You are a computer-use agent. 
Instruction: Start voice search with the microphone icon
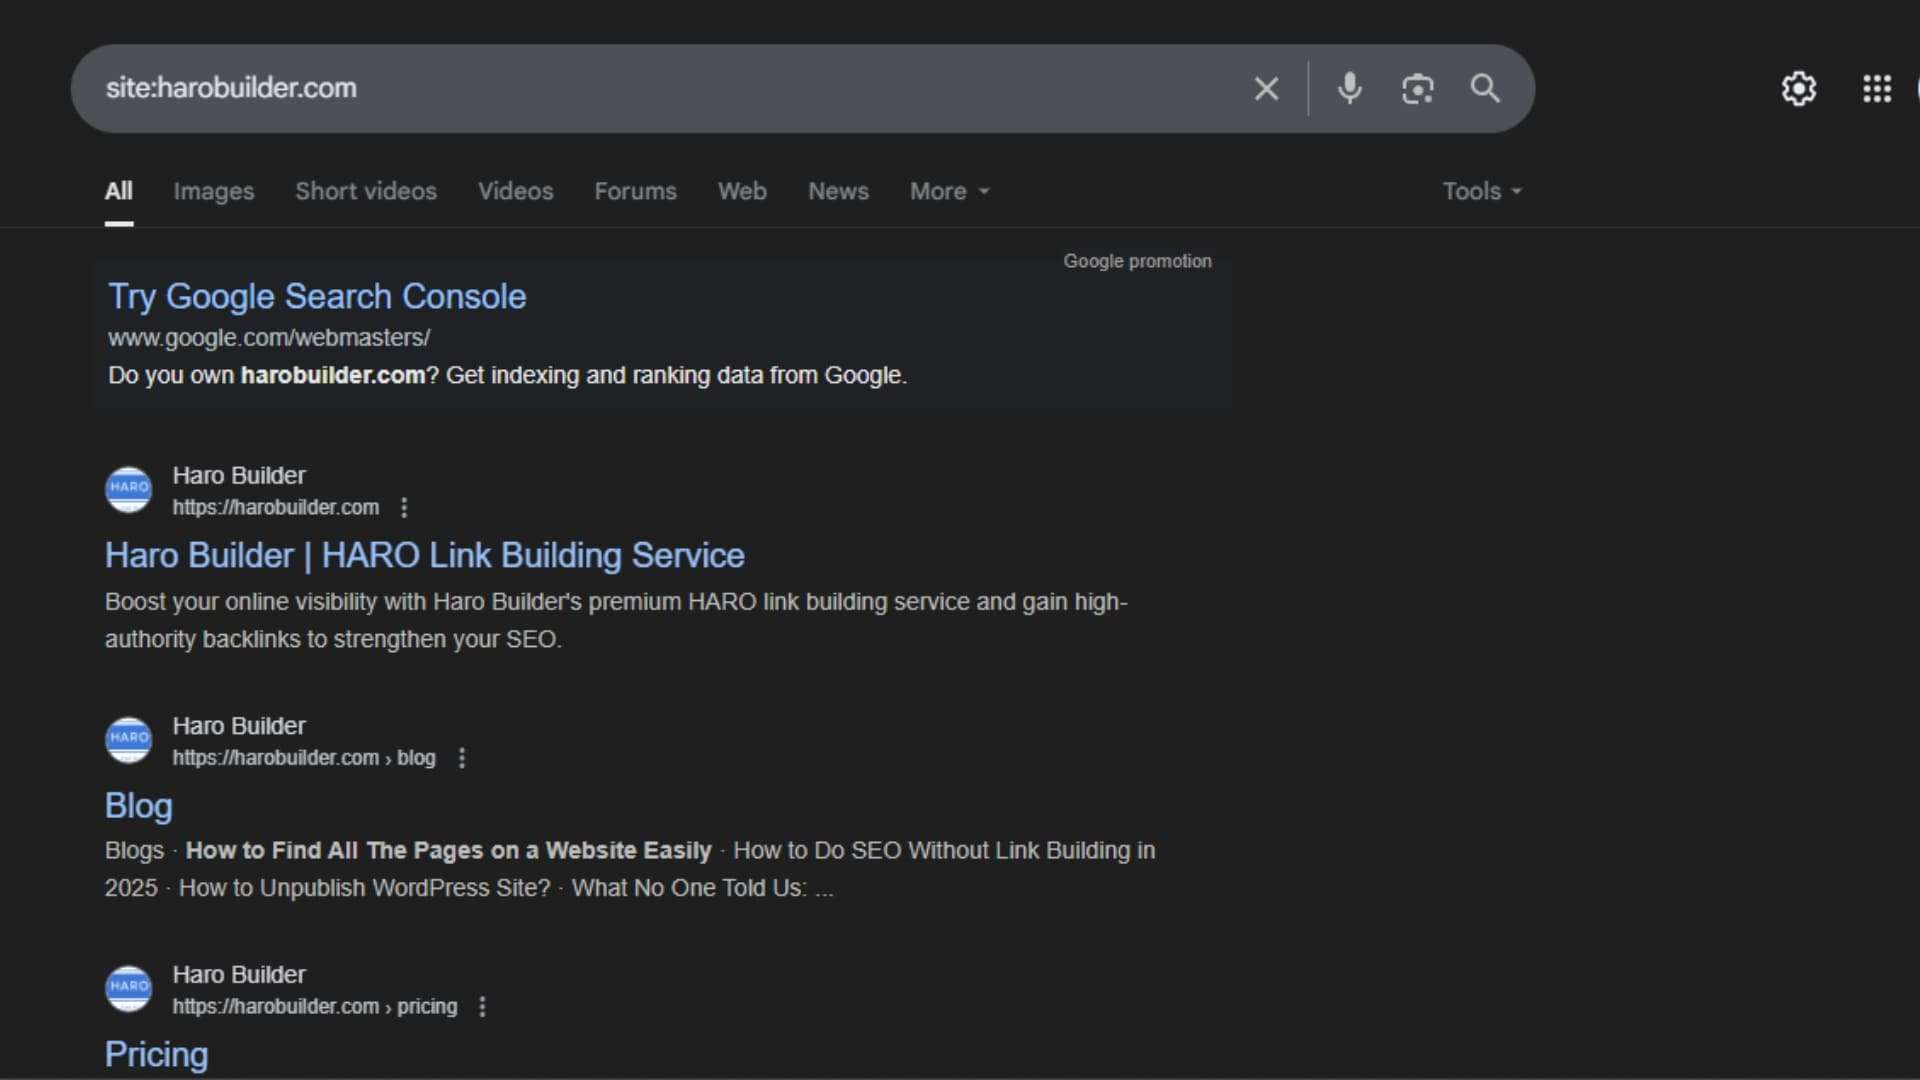(1349, 89)
